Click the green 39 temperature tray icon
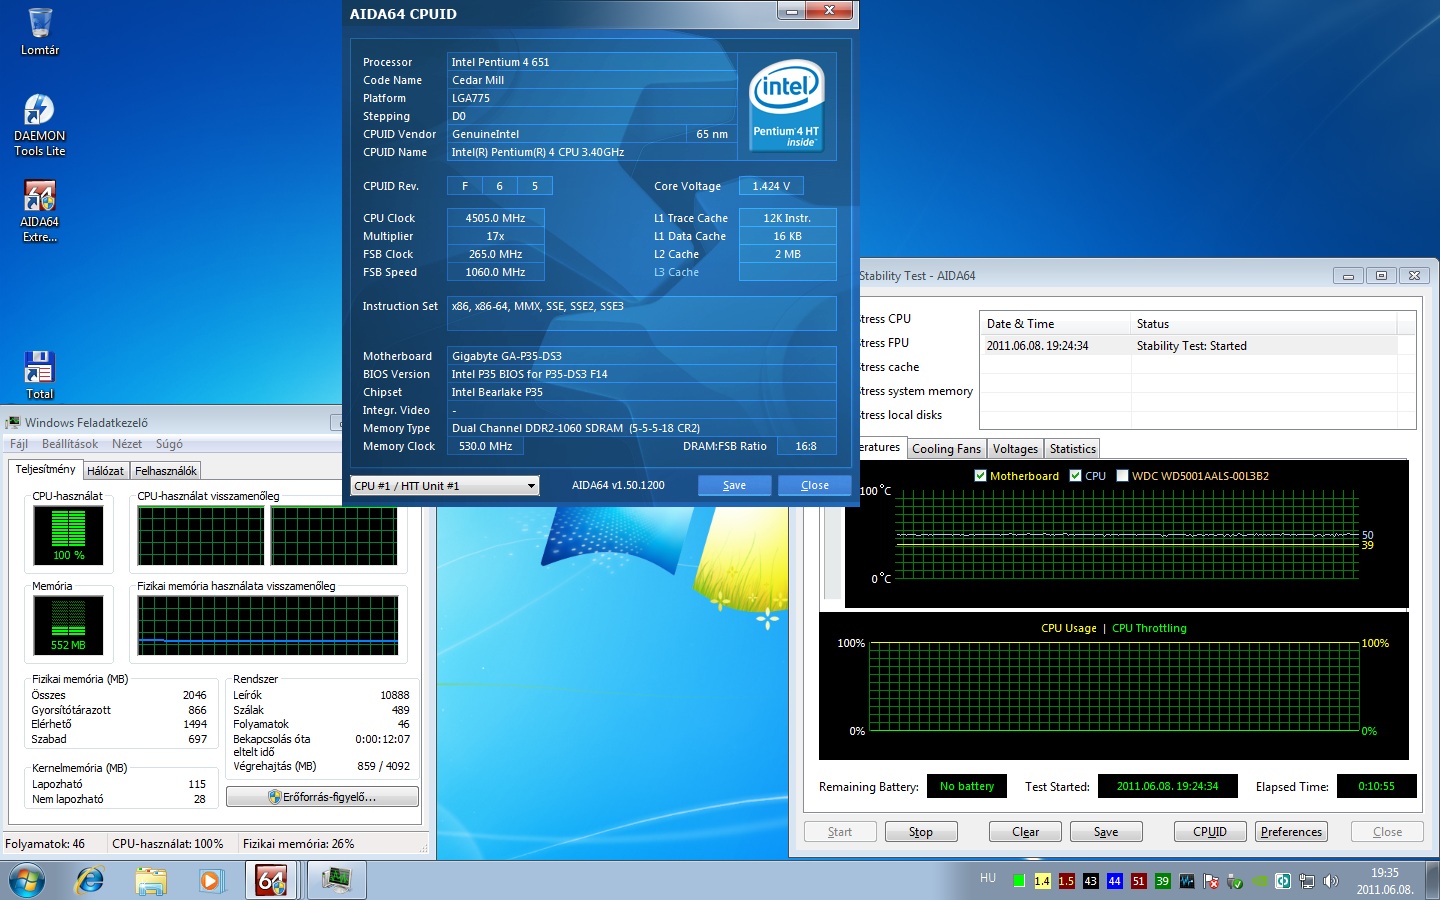1440x900 pixels. 1162,881
